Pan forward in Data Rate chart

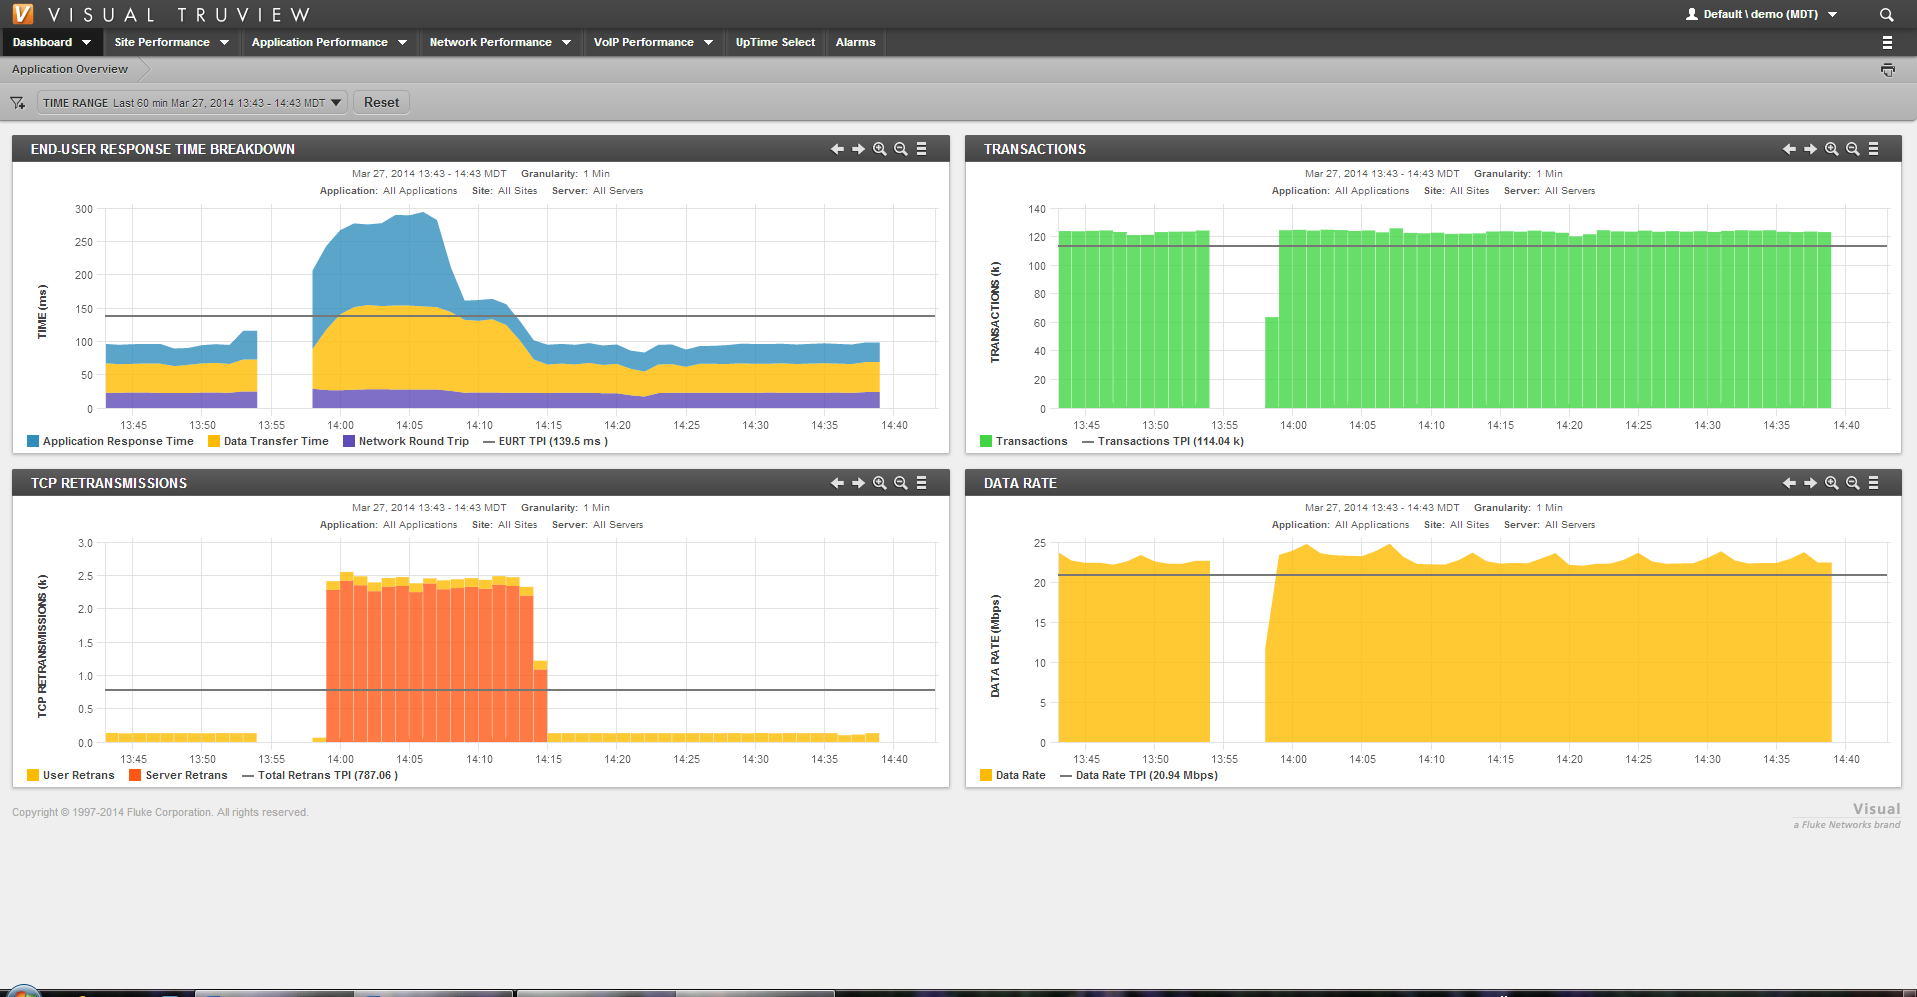click(1810, 483)
